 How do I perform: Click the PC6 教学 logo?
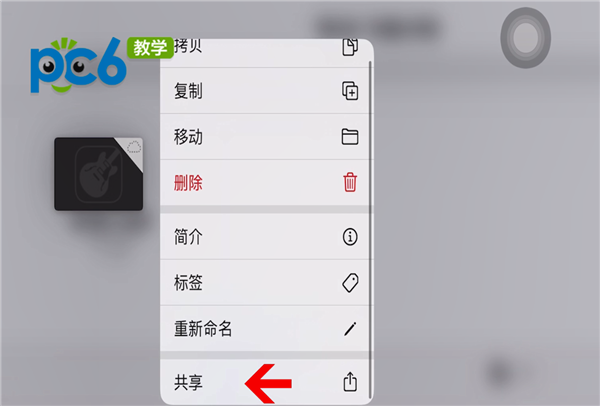101,65
